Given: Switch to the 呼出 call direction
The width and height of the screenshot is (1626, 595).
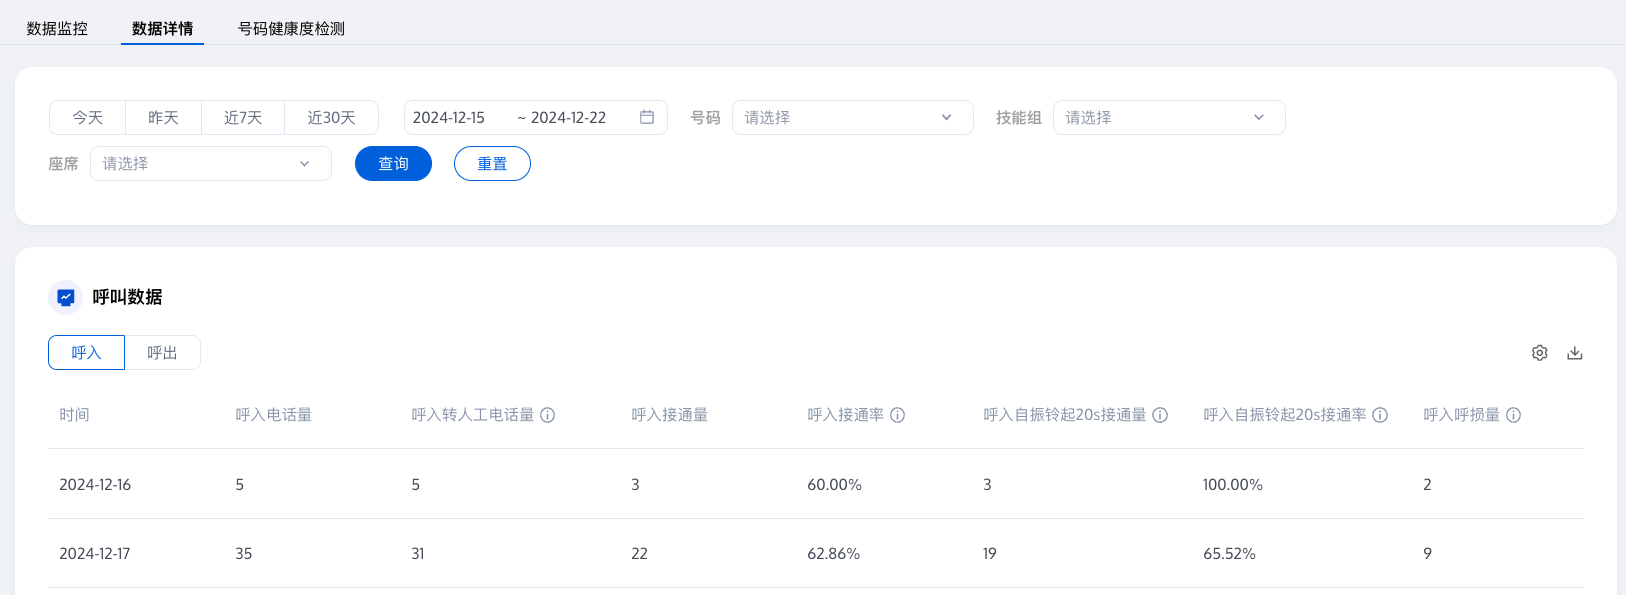Looking at the screenshot, I should [162, 353].
